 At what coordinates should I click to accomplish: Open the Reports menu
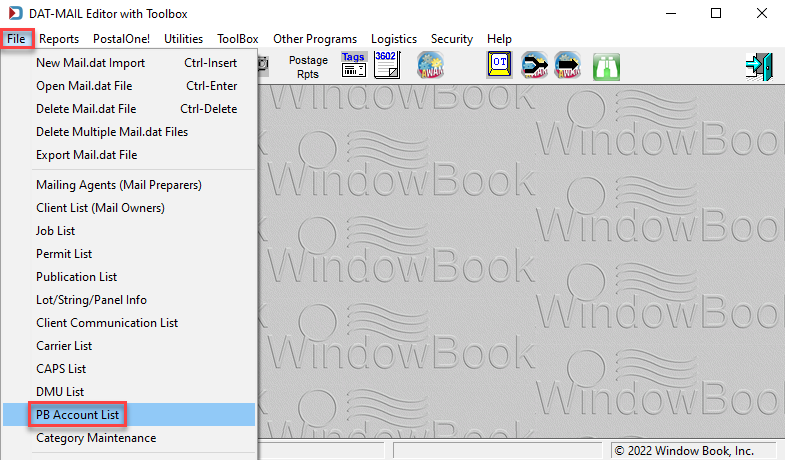(59, 39)
